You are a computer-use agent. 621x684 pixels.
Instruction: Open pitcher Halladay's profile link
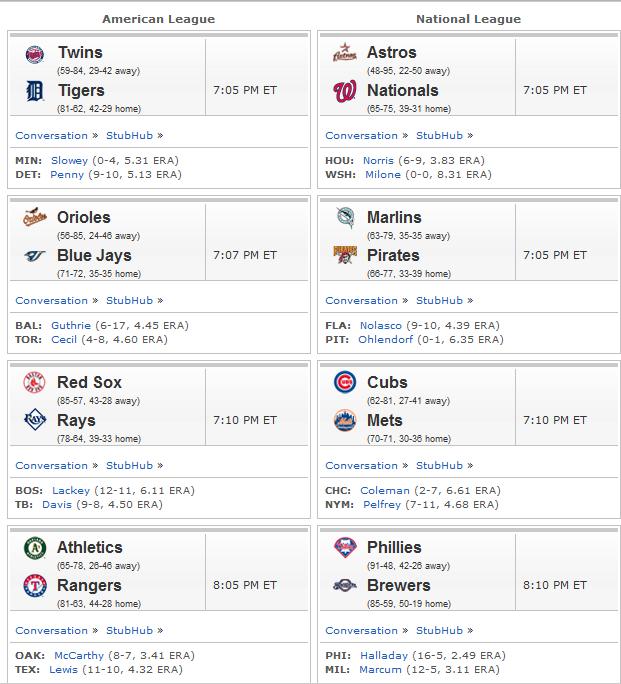click(384, 655)
